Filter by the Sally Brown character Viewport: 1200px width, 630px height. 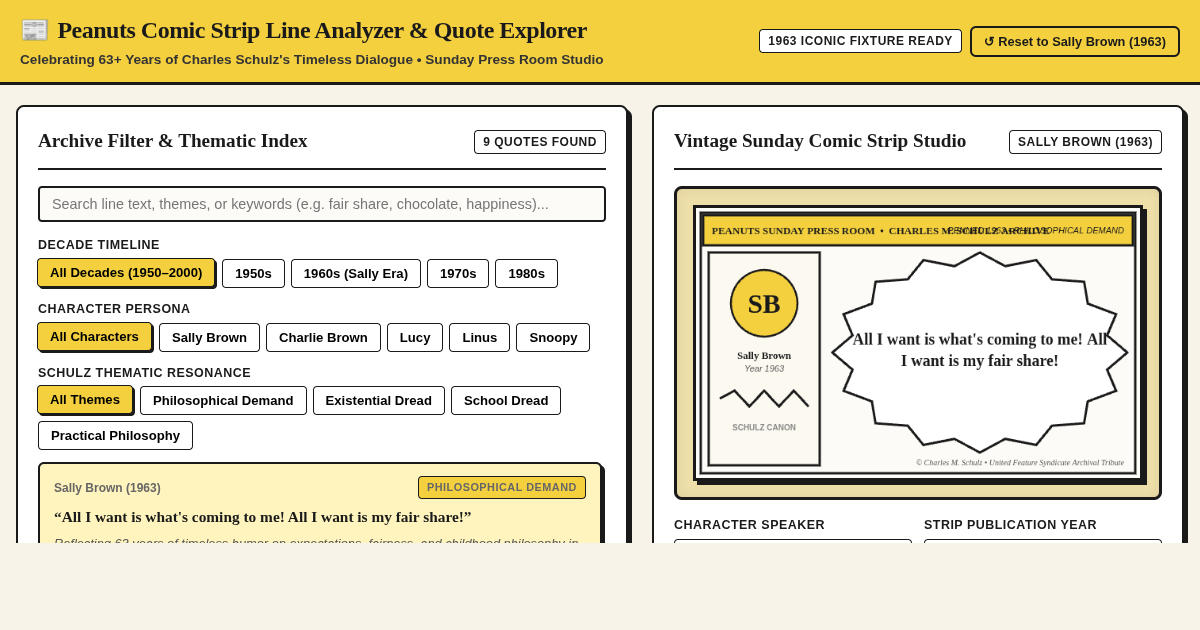209,337
